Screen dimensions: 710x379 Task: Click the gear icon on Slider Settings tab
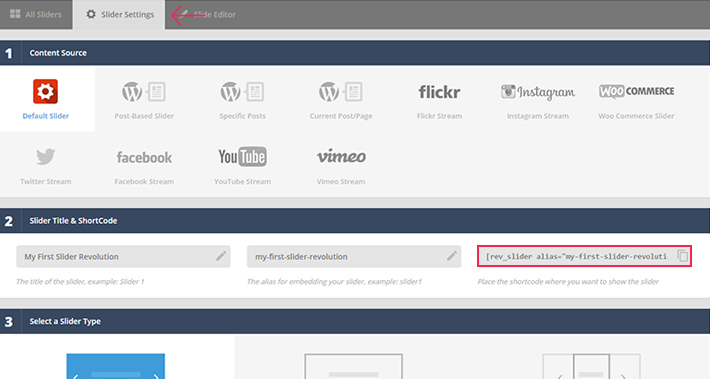coord(91,14)
